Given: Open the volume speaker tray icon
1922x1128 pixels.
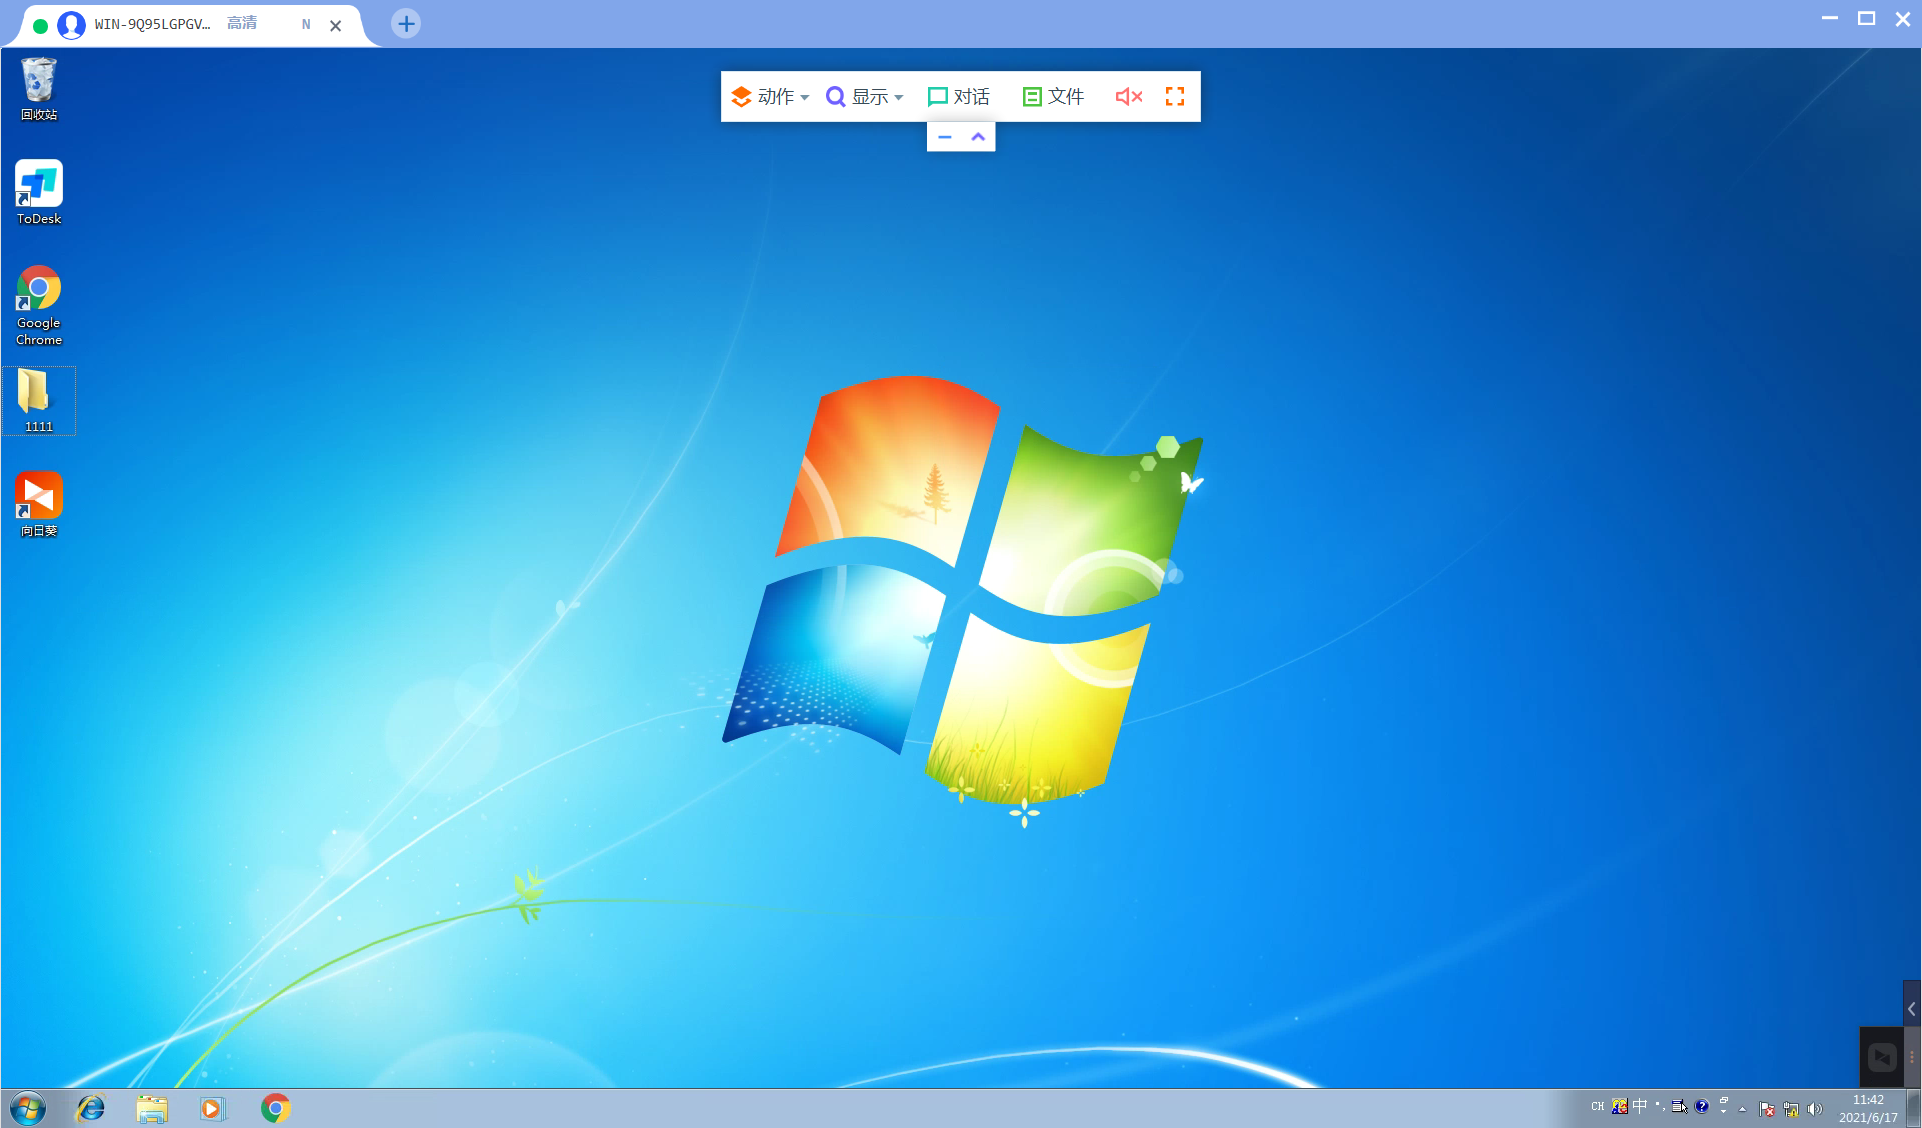Looking at the screenshot, I should pyautogui.click(x=1815, y=1108).
